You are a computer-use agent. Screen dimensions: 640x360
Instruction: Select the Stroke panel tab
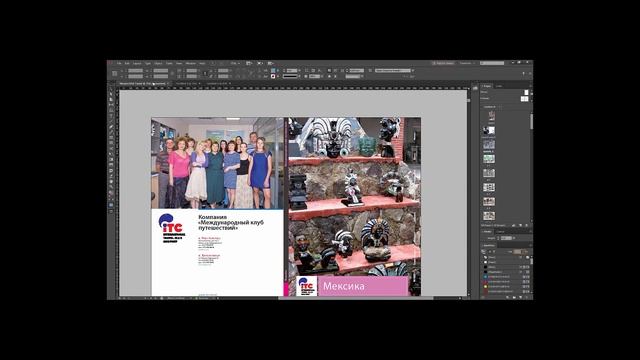pos(488,231)
